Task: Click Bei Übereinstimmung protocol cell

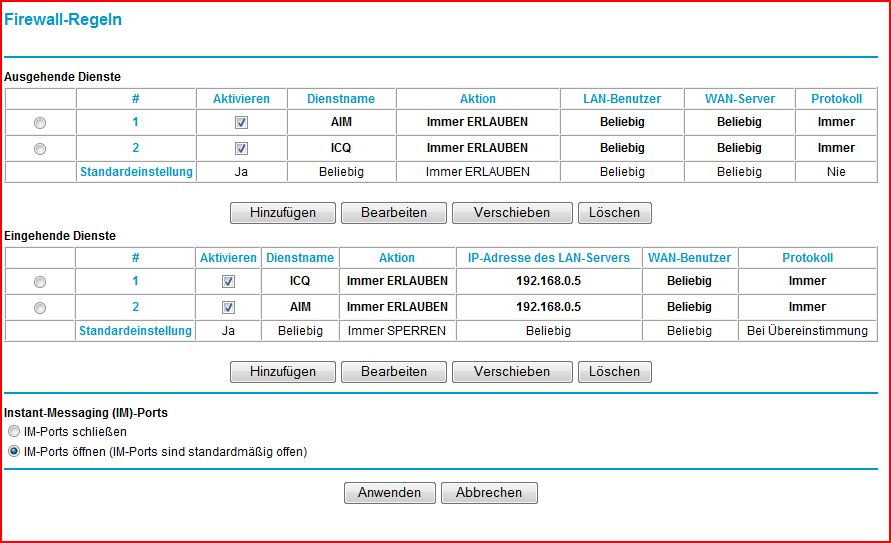Action: point(807,331)
